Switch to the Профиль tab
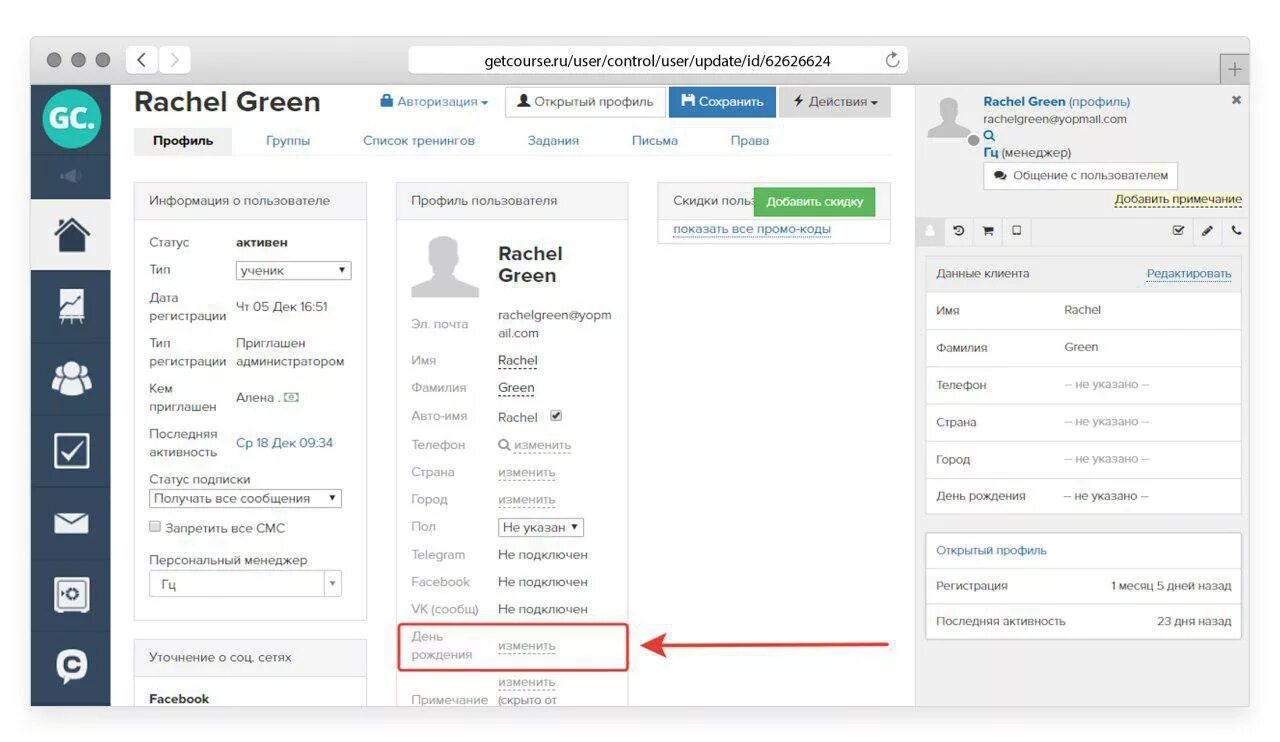The height and width of the screenshot is (742, 1280). pos(183,141)
